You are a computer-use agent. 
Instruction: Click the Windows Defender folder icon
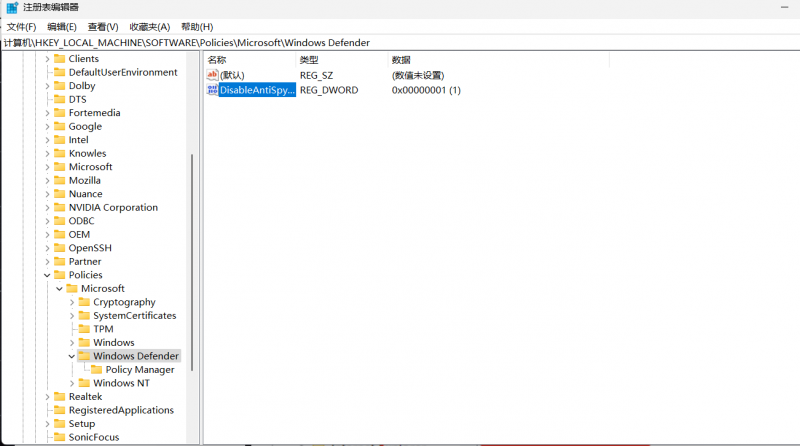click(x=84, y=356)
